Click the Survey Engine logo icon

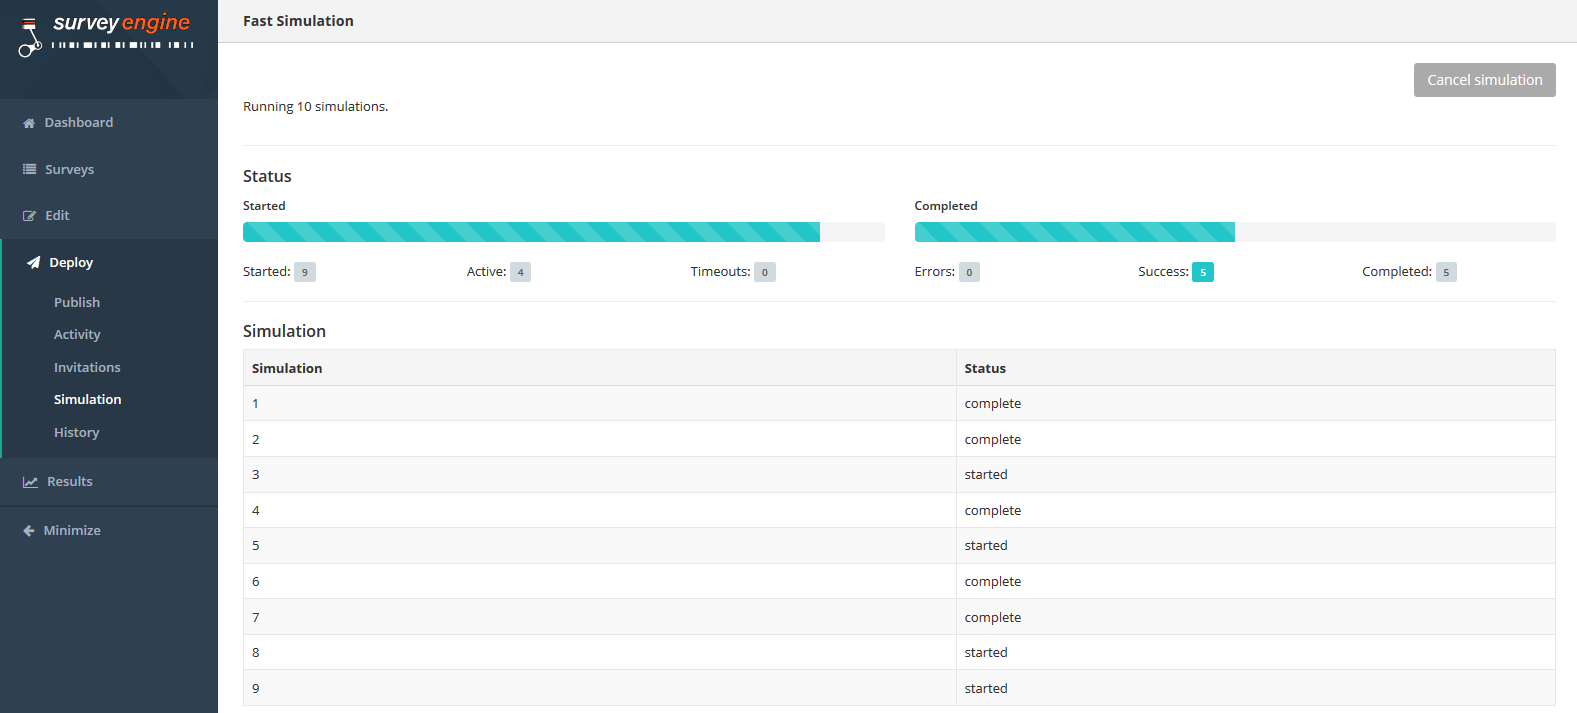pos(30,36)
